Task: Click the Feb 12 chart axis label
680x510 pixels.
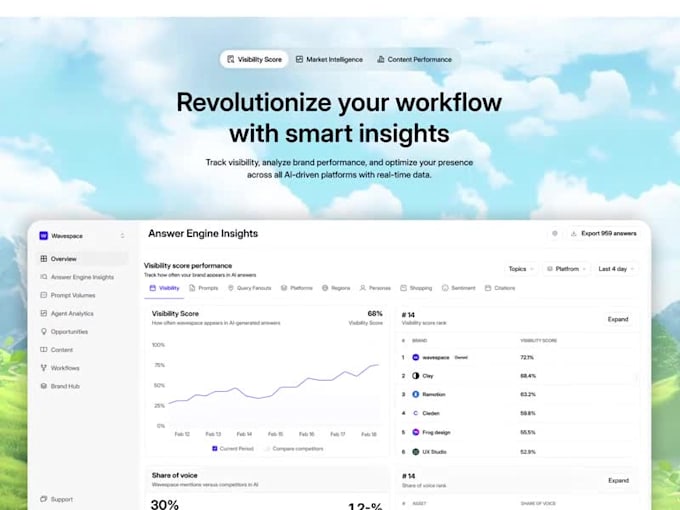Action: coord(182,434)
